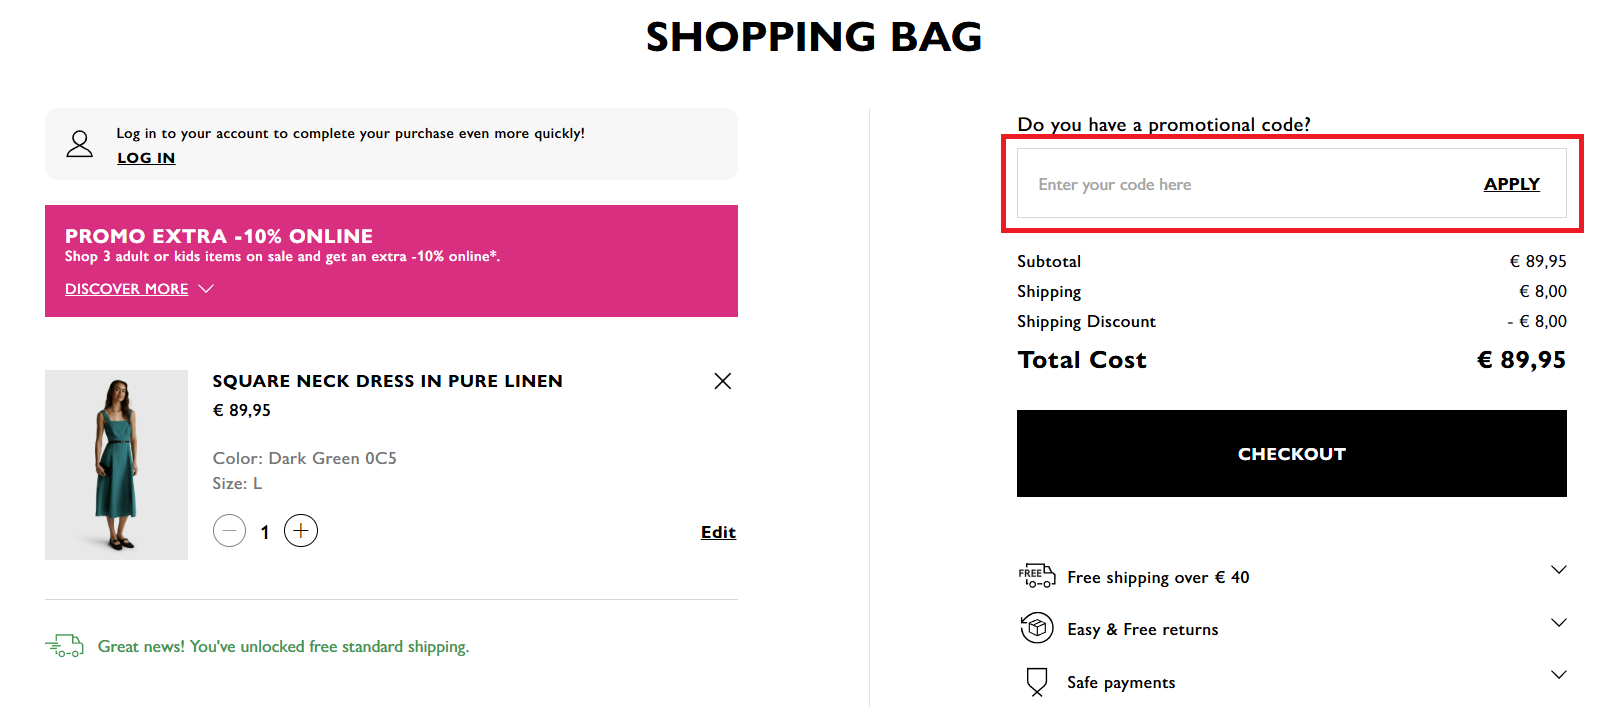1622x707 pixels.
Task: Click the LOG IN link
Action: tap(146, 158)
